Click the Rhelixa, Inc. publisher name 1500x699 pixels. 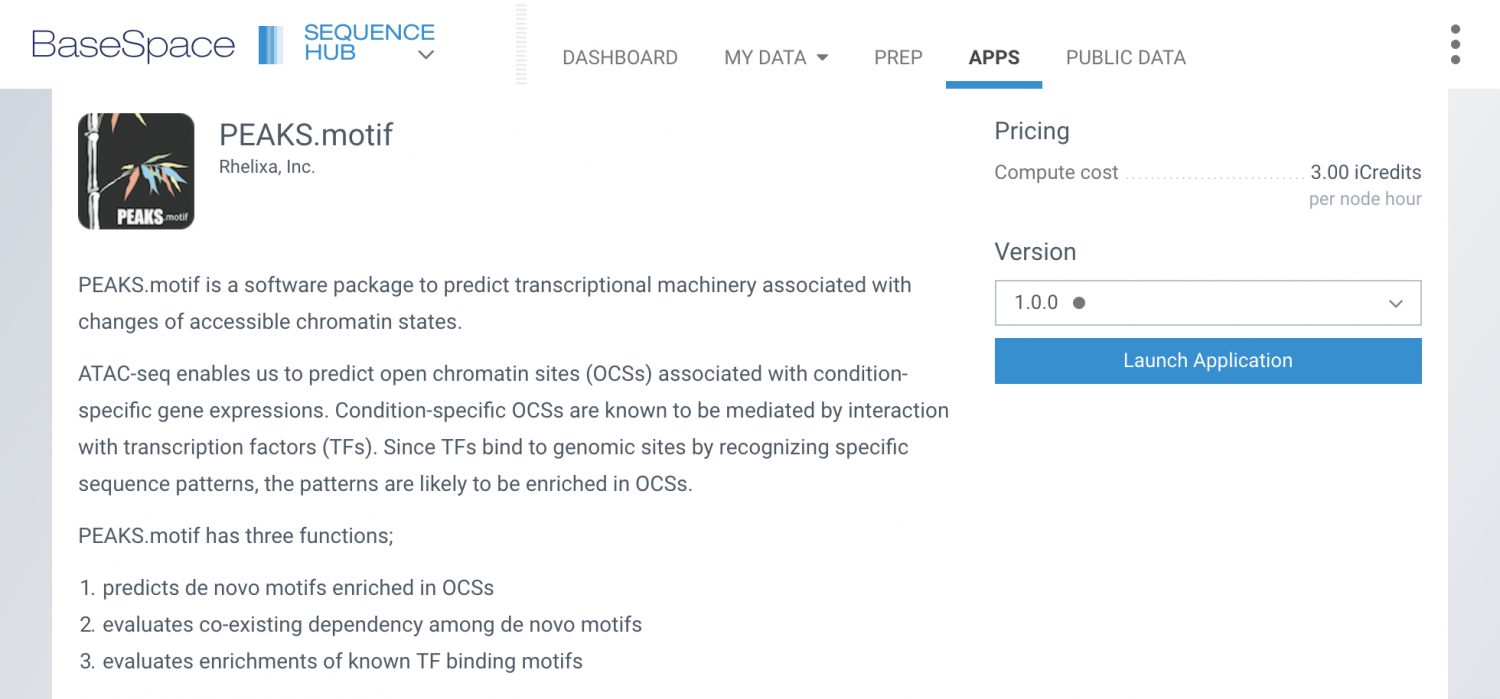(267, 167)
